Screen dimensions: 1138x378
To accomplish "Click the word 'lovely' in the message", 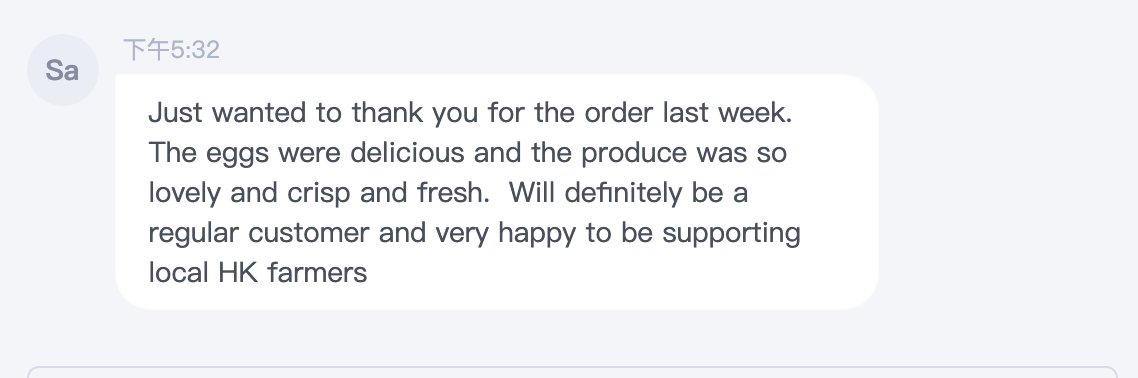I will click(185, 194).
